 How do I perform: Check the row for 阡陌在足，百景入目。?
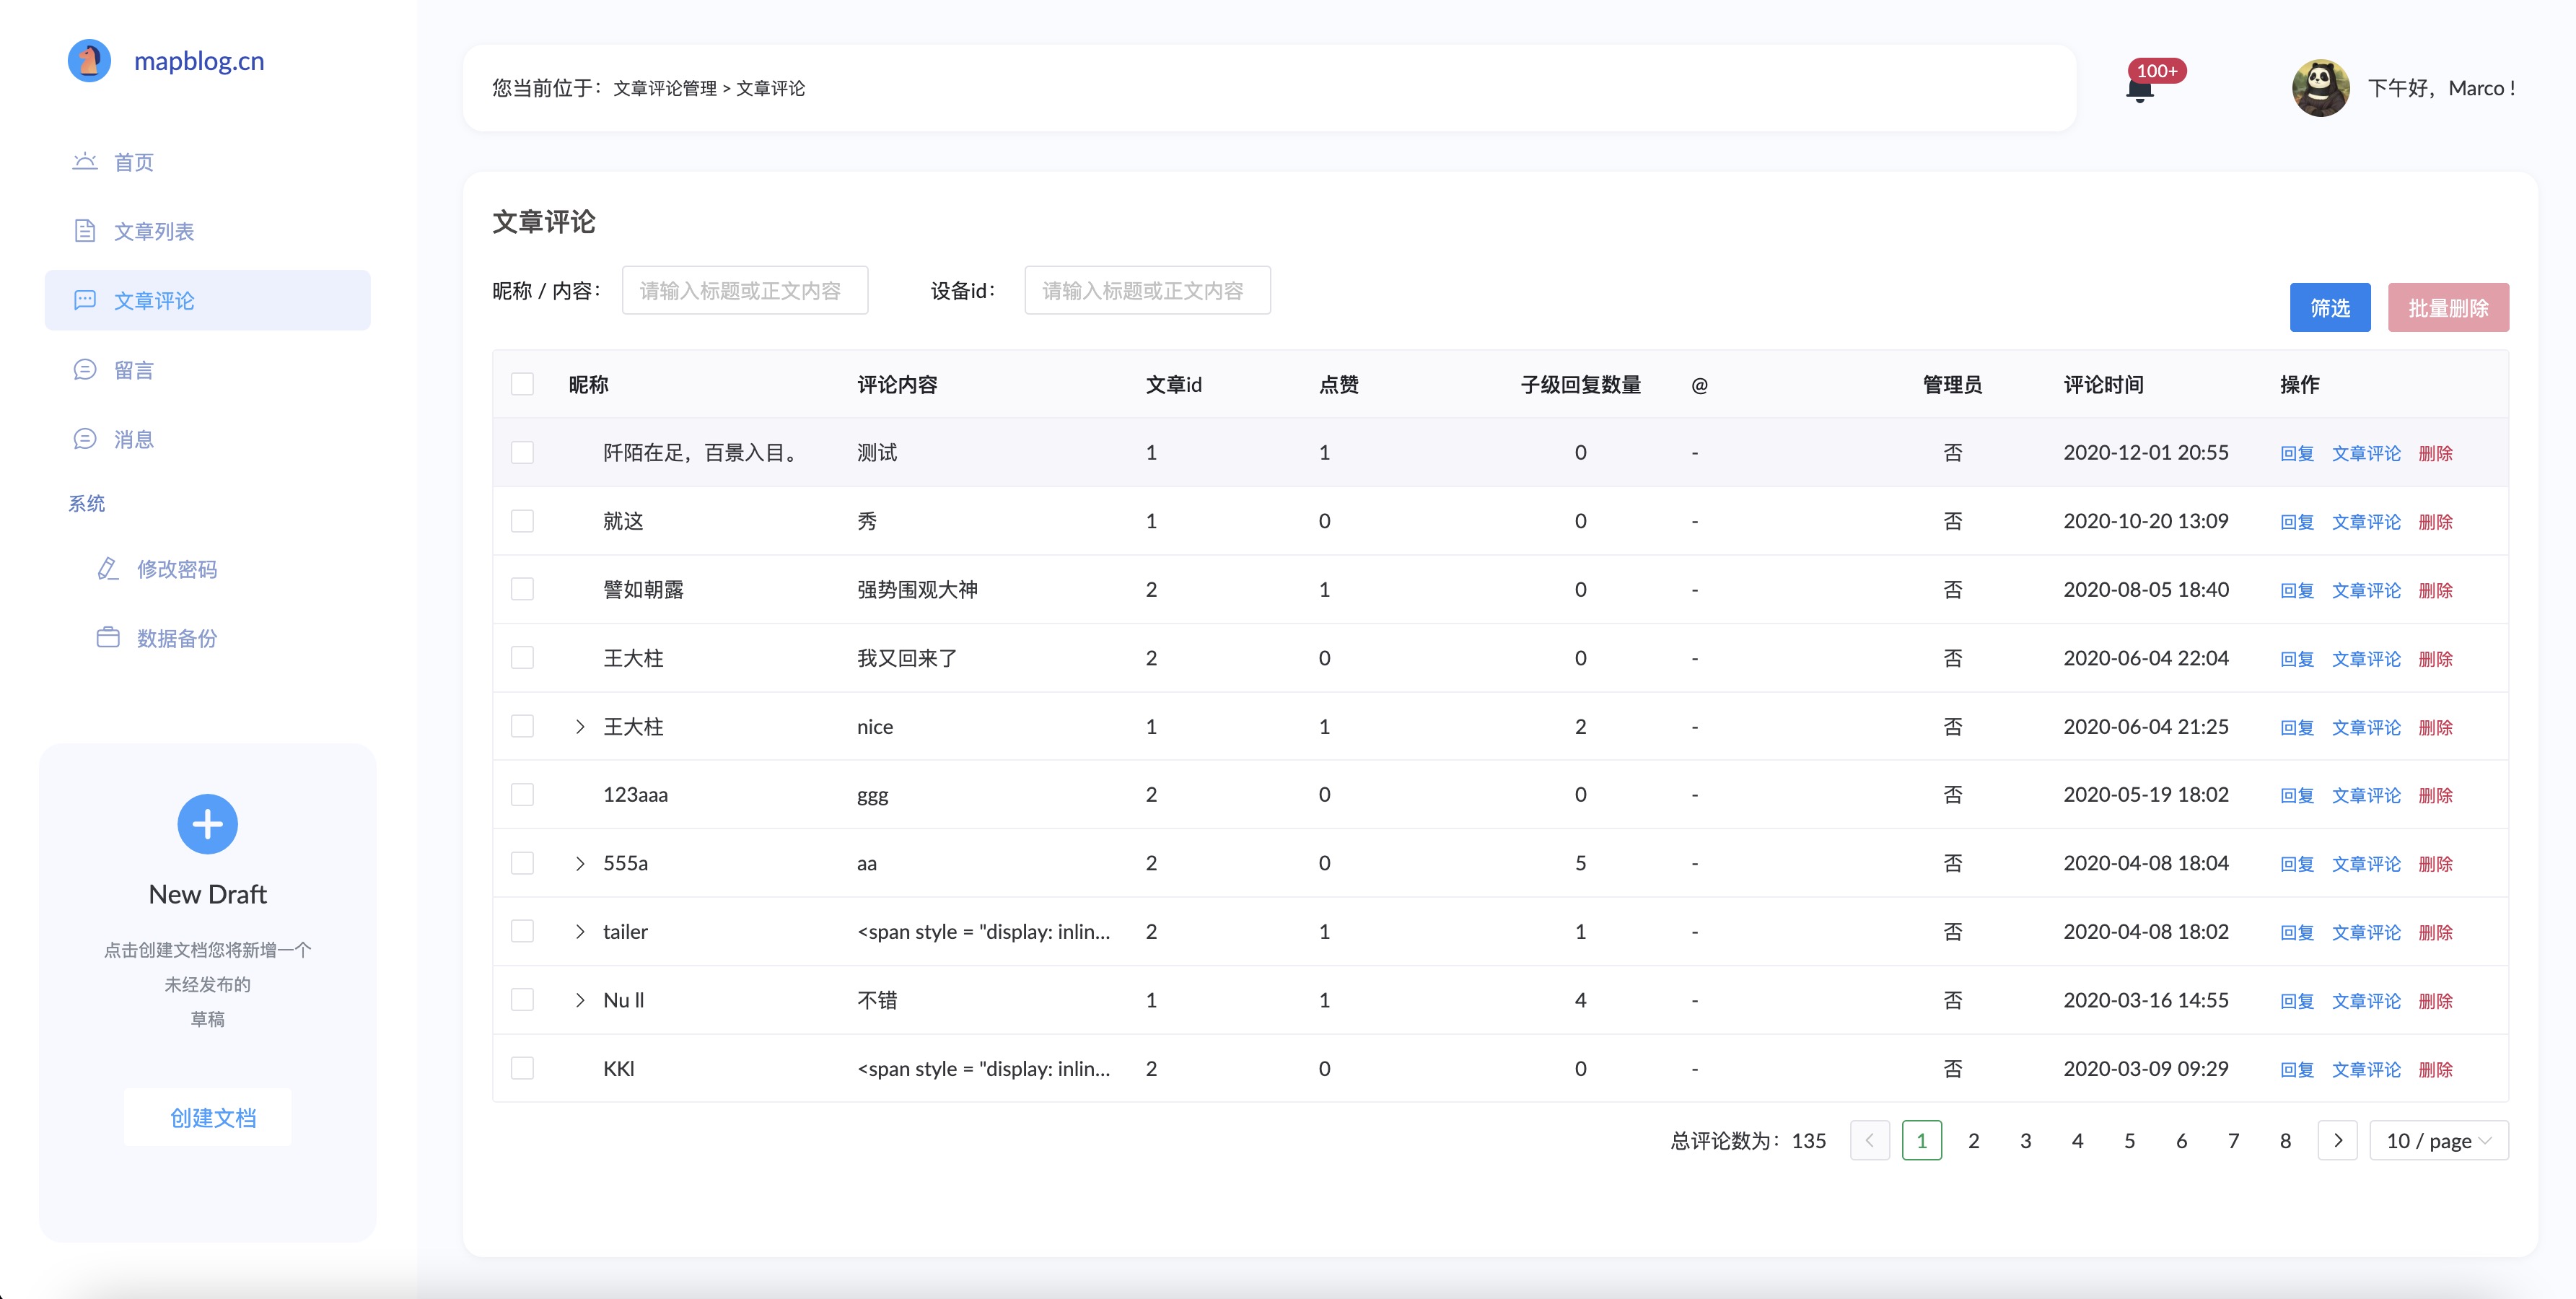522,452
